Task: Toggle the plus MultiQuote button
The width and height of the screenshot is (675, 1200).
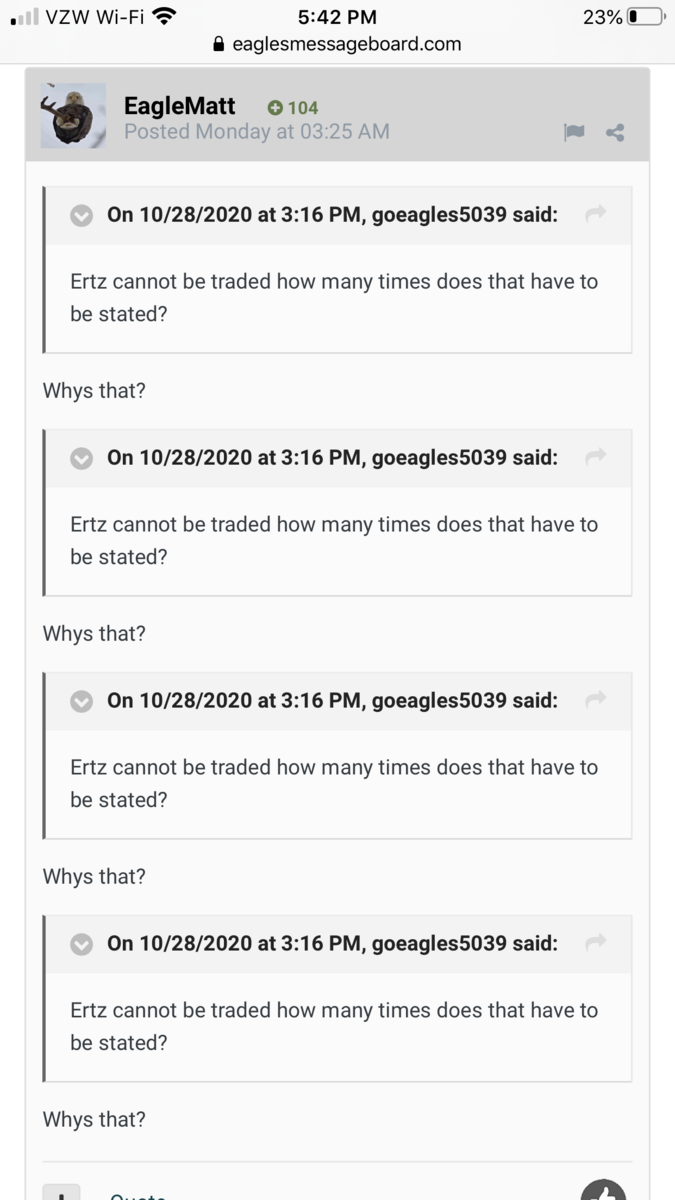Action: 61,1192
